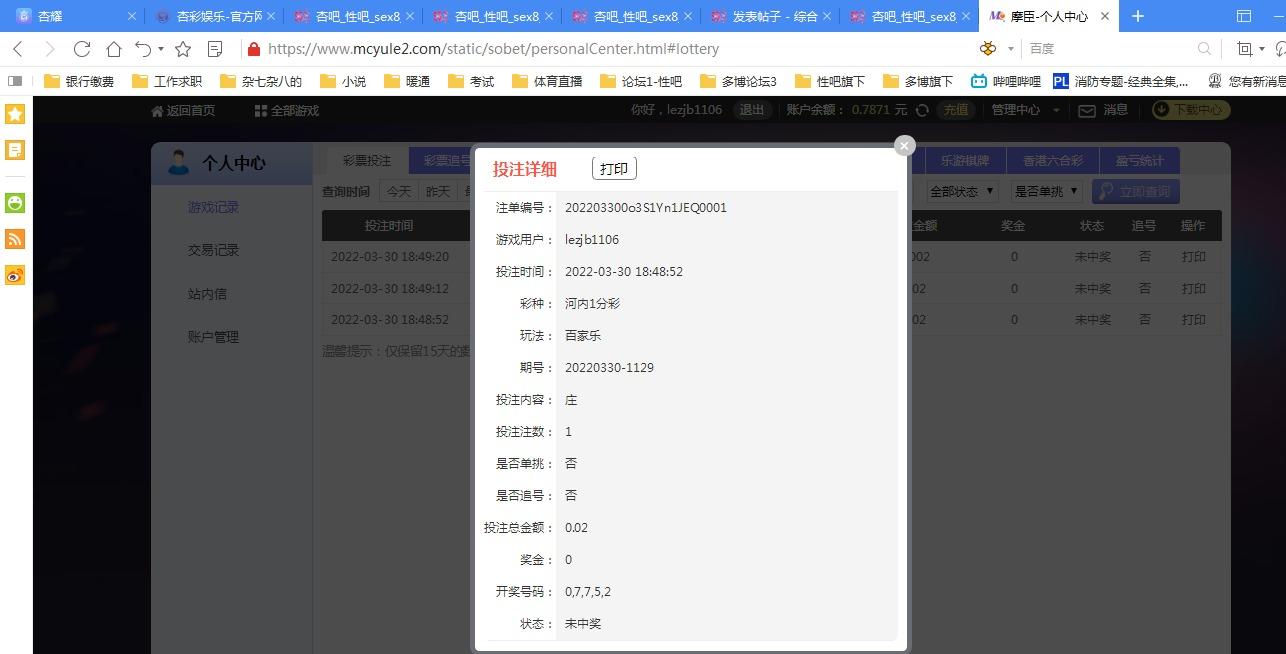Bookmark page using the star icon
The height and width of the screenshot is (654, 1286).
(183, 49)
